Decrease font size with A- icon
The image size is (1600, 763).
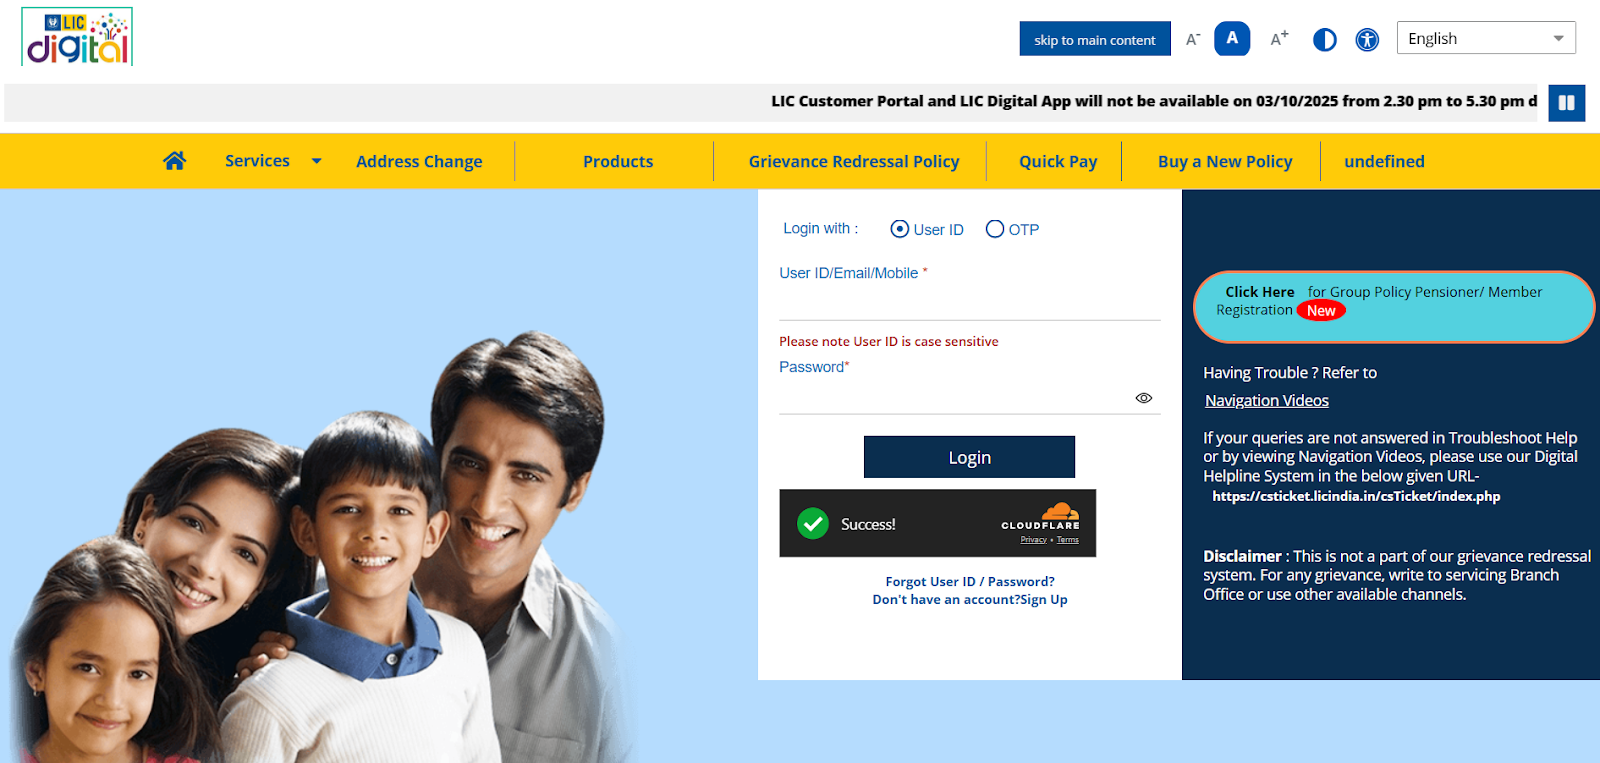point(1193,39)
